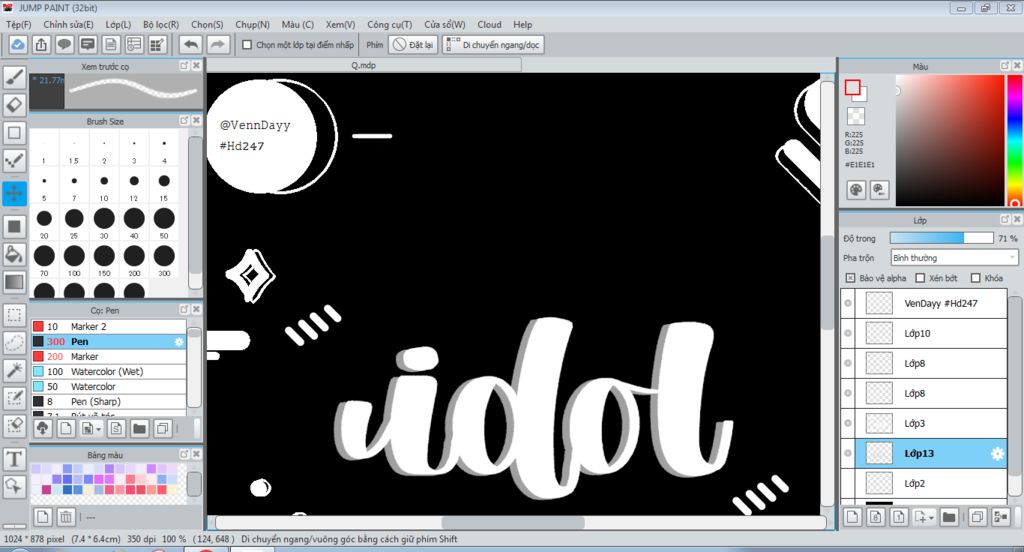Switch to the Q.mdp document tab
Image resolution: width=1024 pixels, height=552 pixels.
[x=364, y=65]
